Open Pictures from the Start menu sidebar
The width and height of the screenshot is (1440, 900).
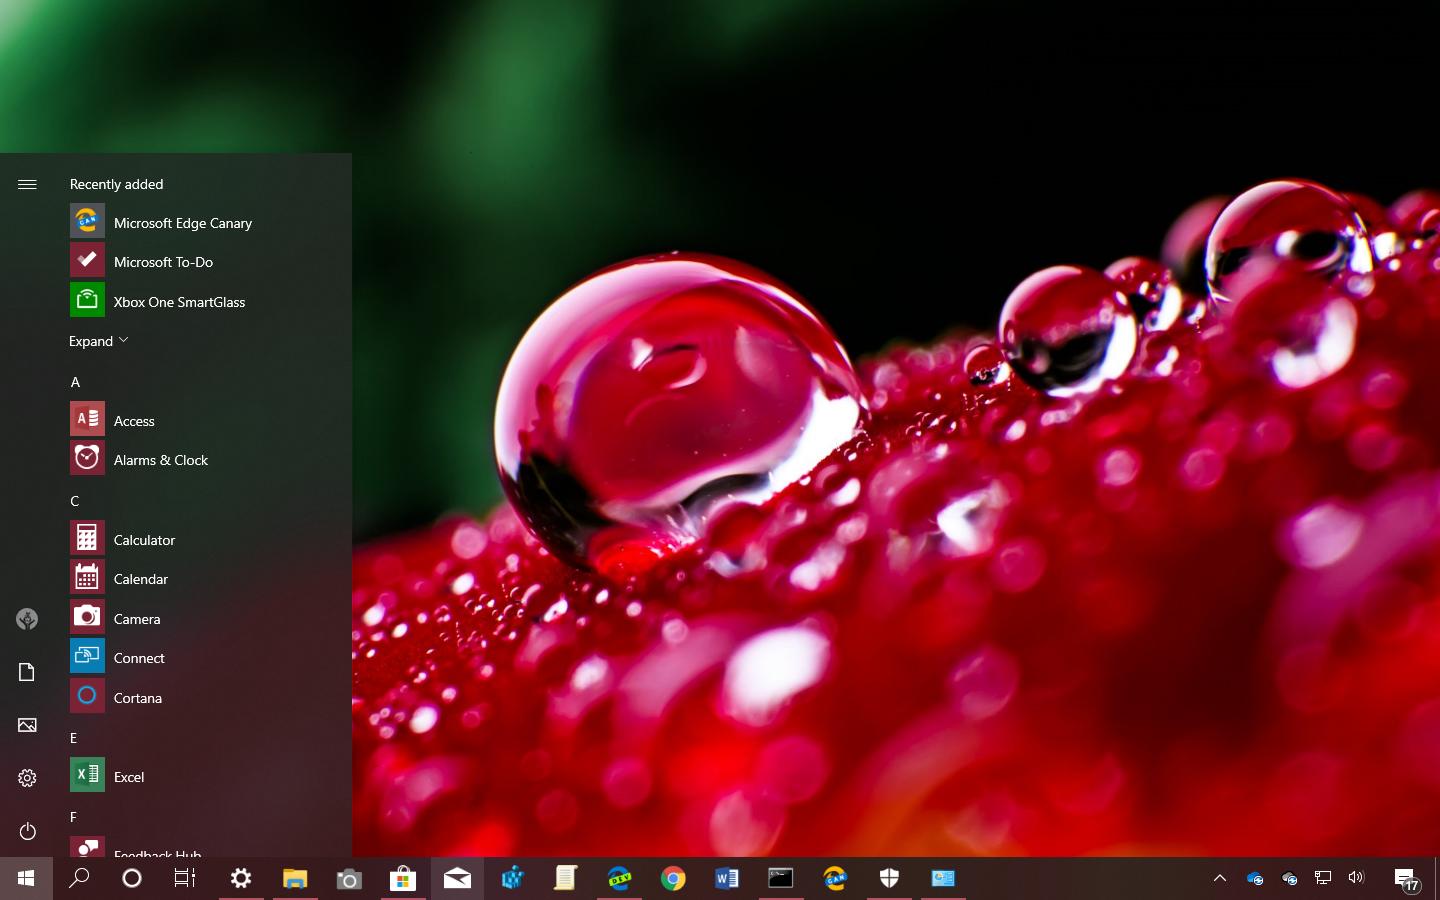click(27, 725)
